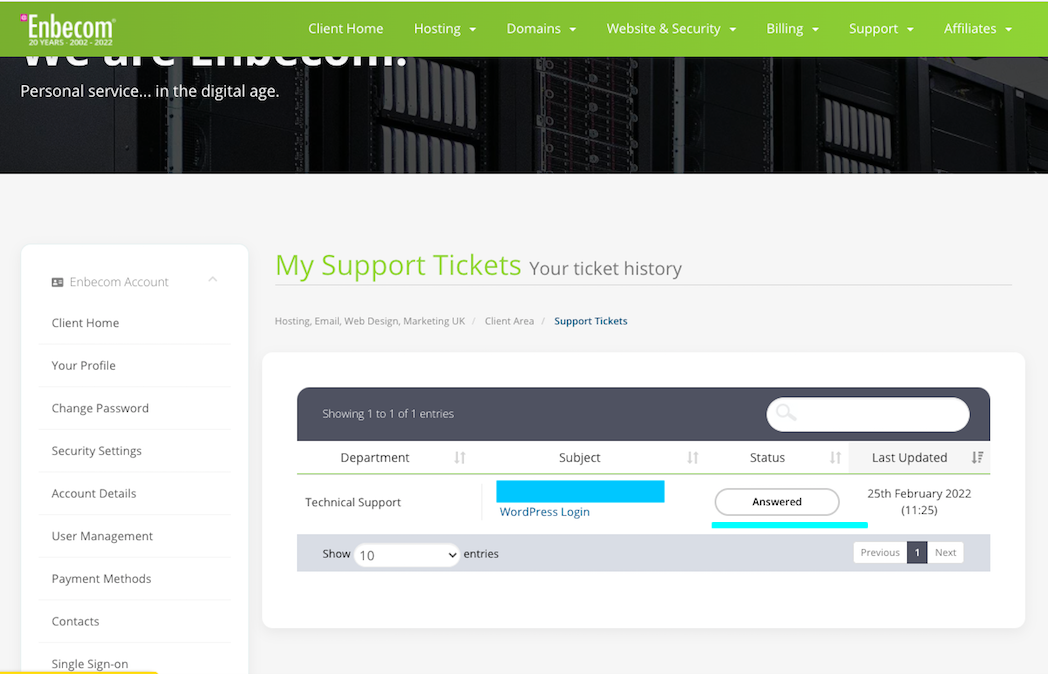Click the Answered status badge
The image size is (1048, 674).
[x=777, y=502]
